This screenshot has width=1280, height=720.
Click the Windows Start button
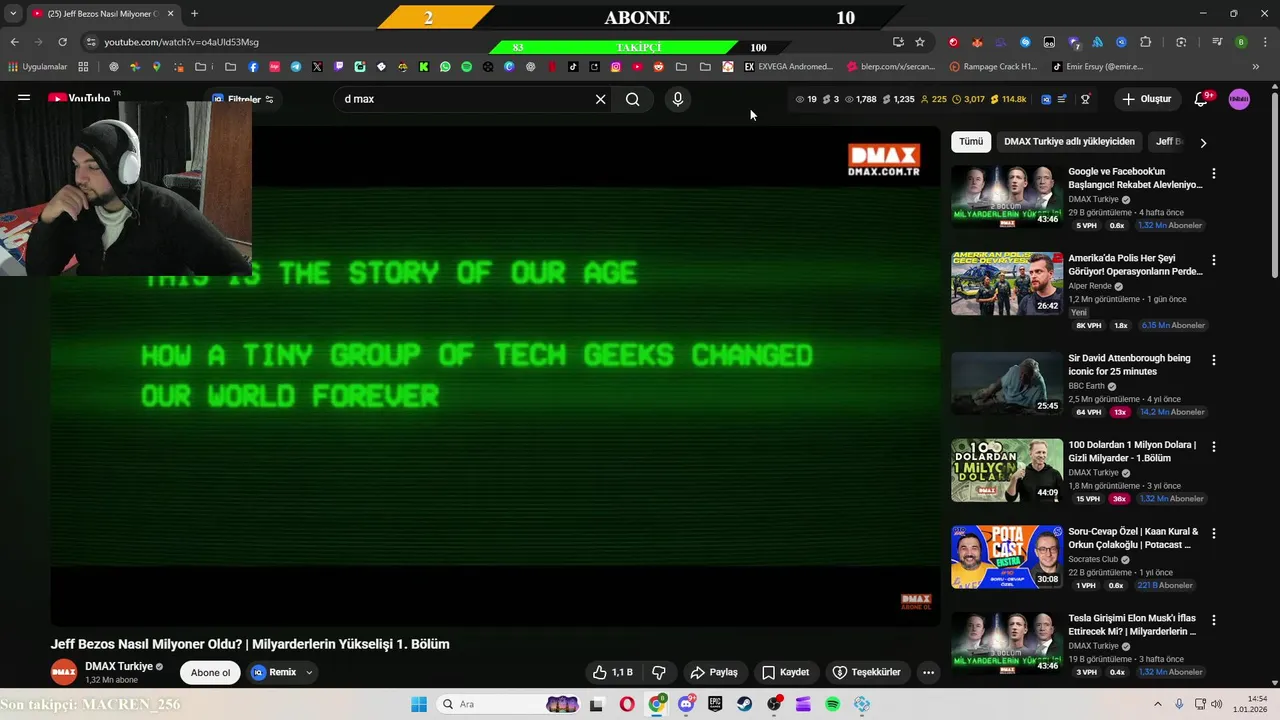coord(418,704)
